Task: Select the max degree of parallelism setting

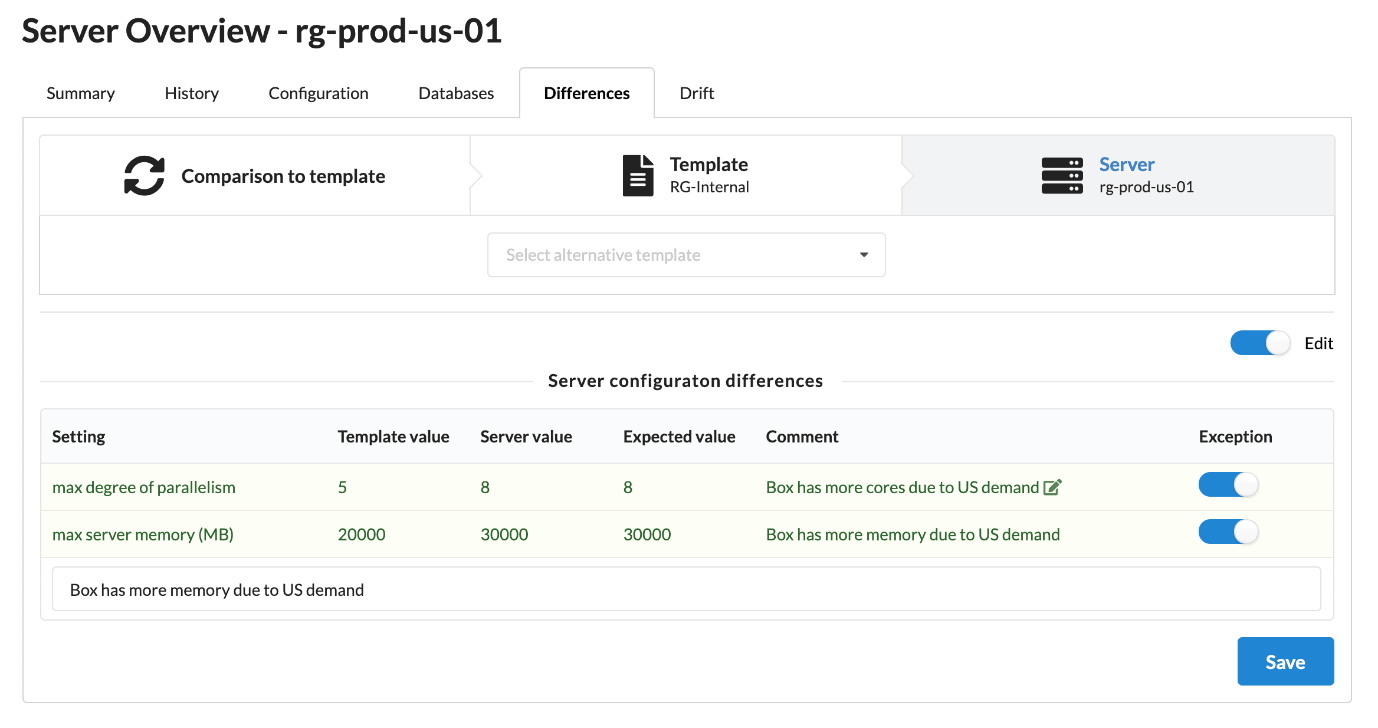Action: 144,488
